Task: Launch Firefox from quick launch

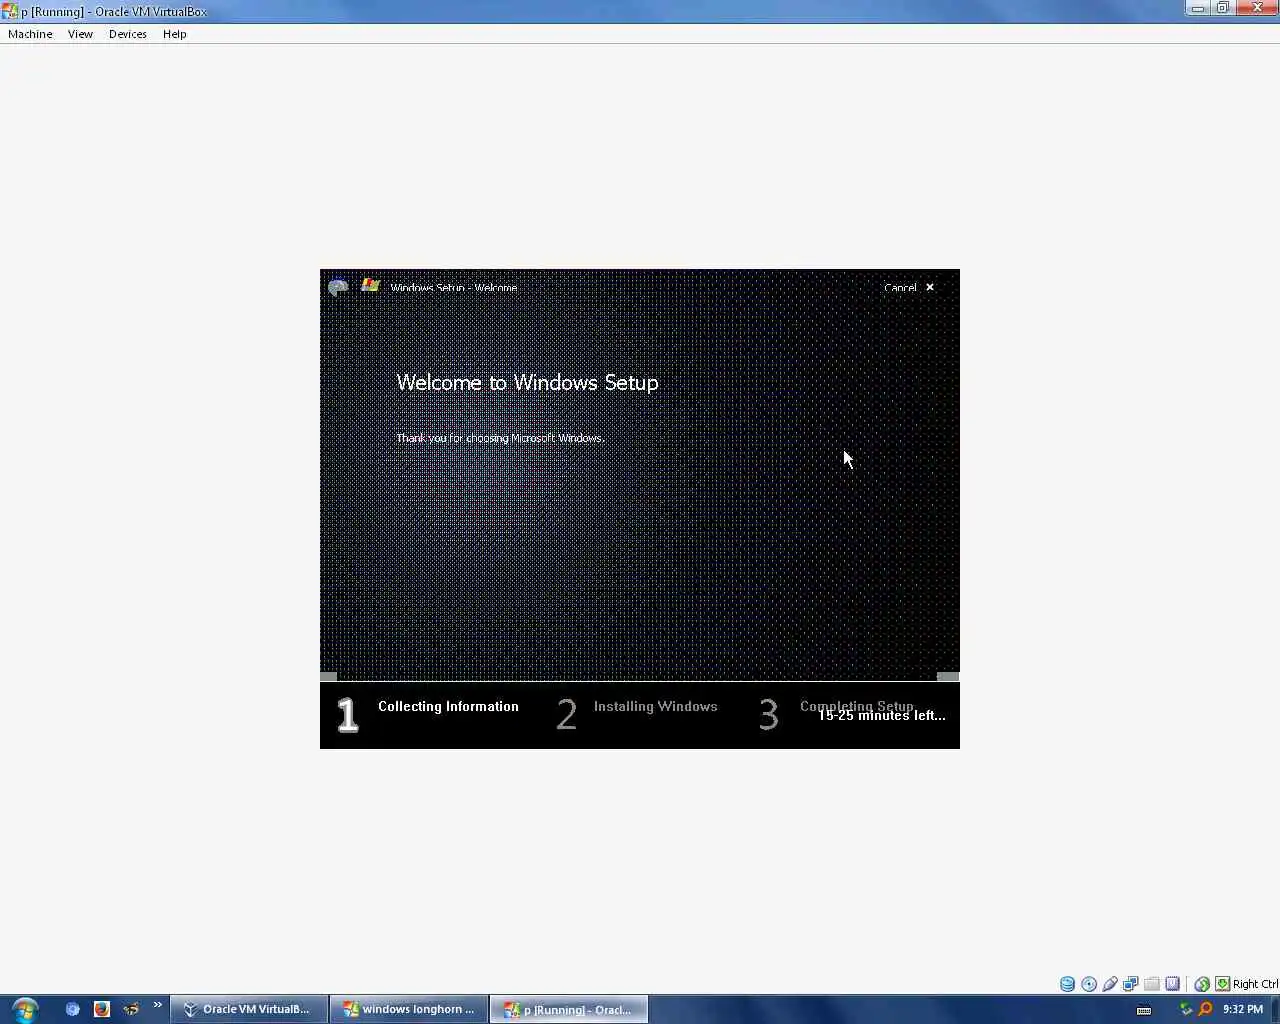Action: click(x=101, y=1009)
